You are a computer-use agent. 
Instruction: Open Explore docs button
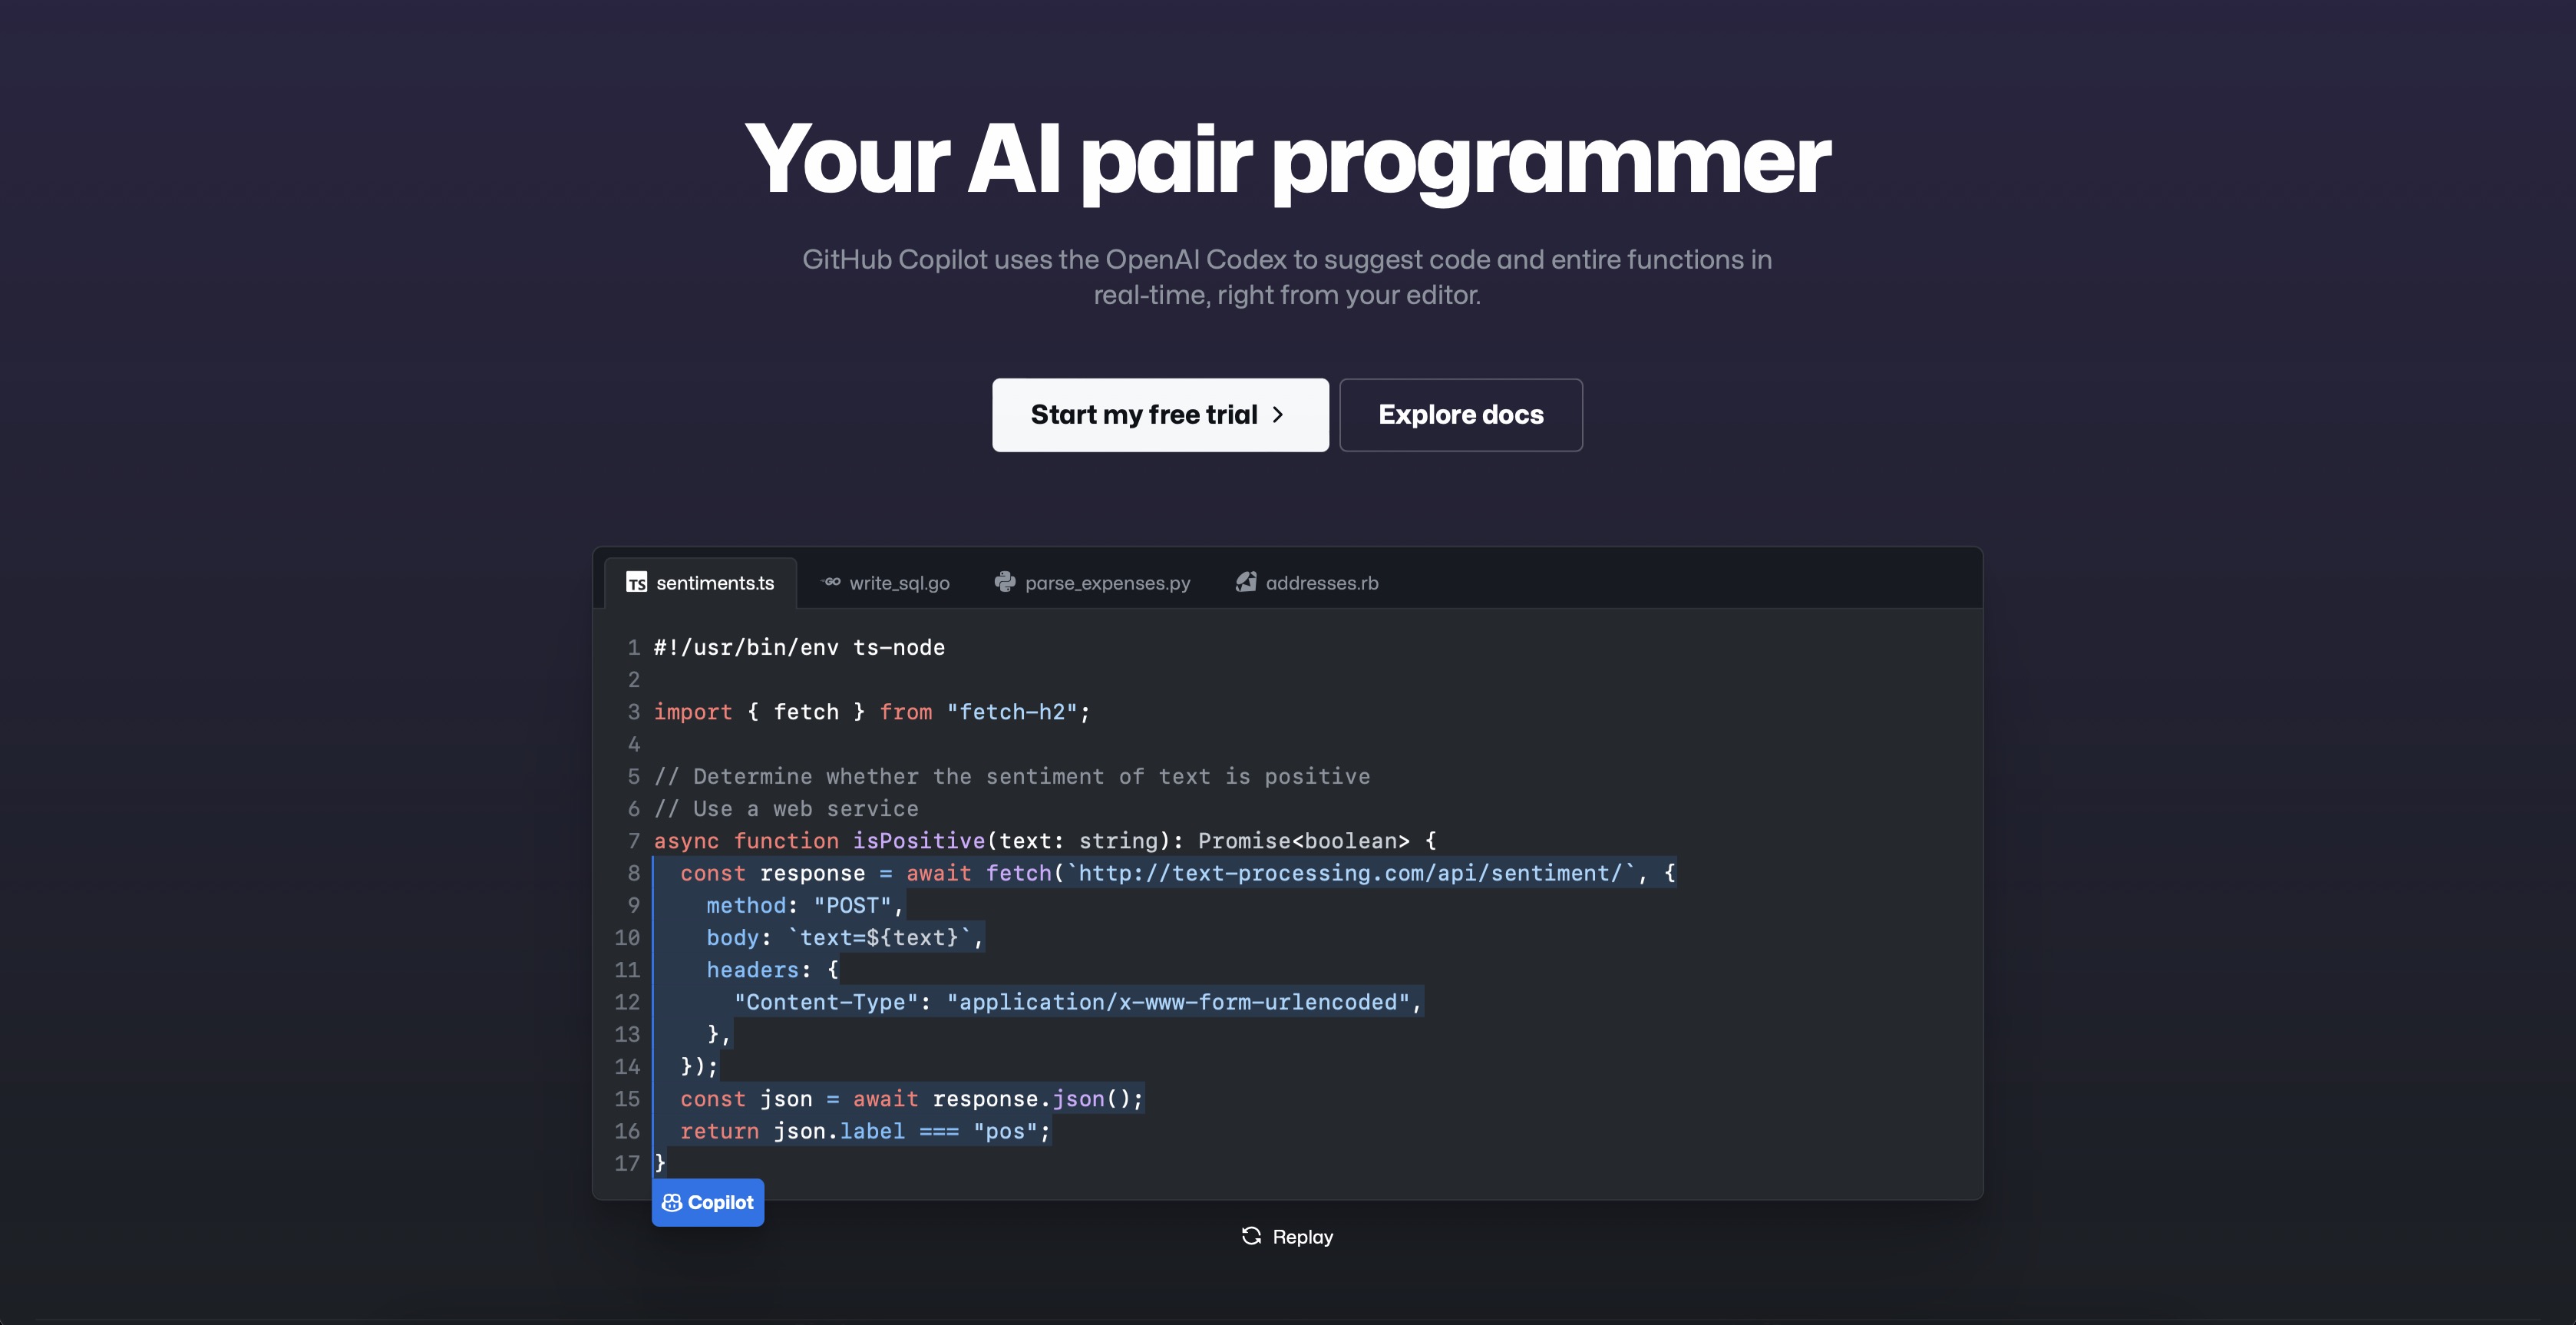click(1460, 415)
